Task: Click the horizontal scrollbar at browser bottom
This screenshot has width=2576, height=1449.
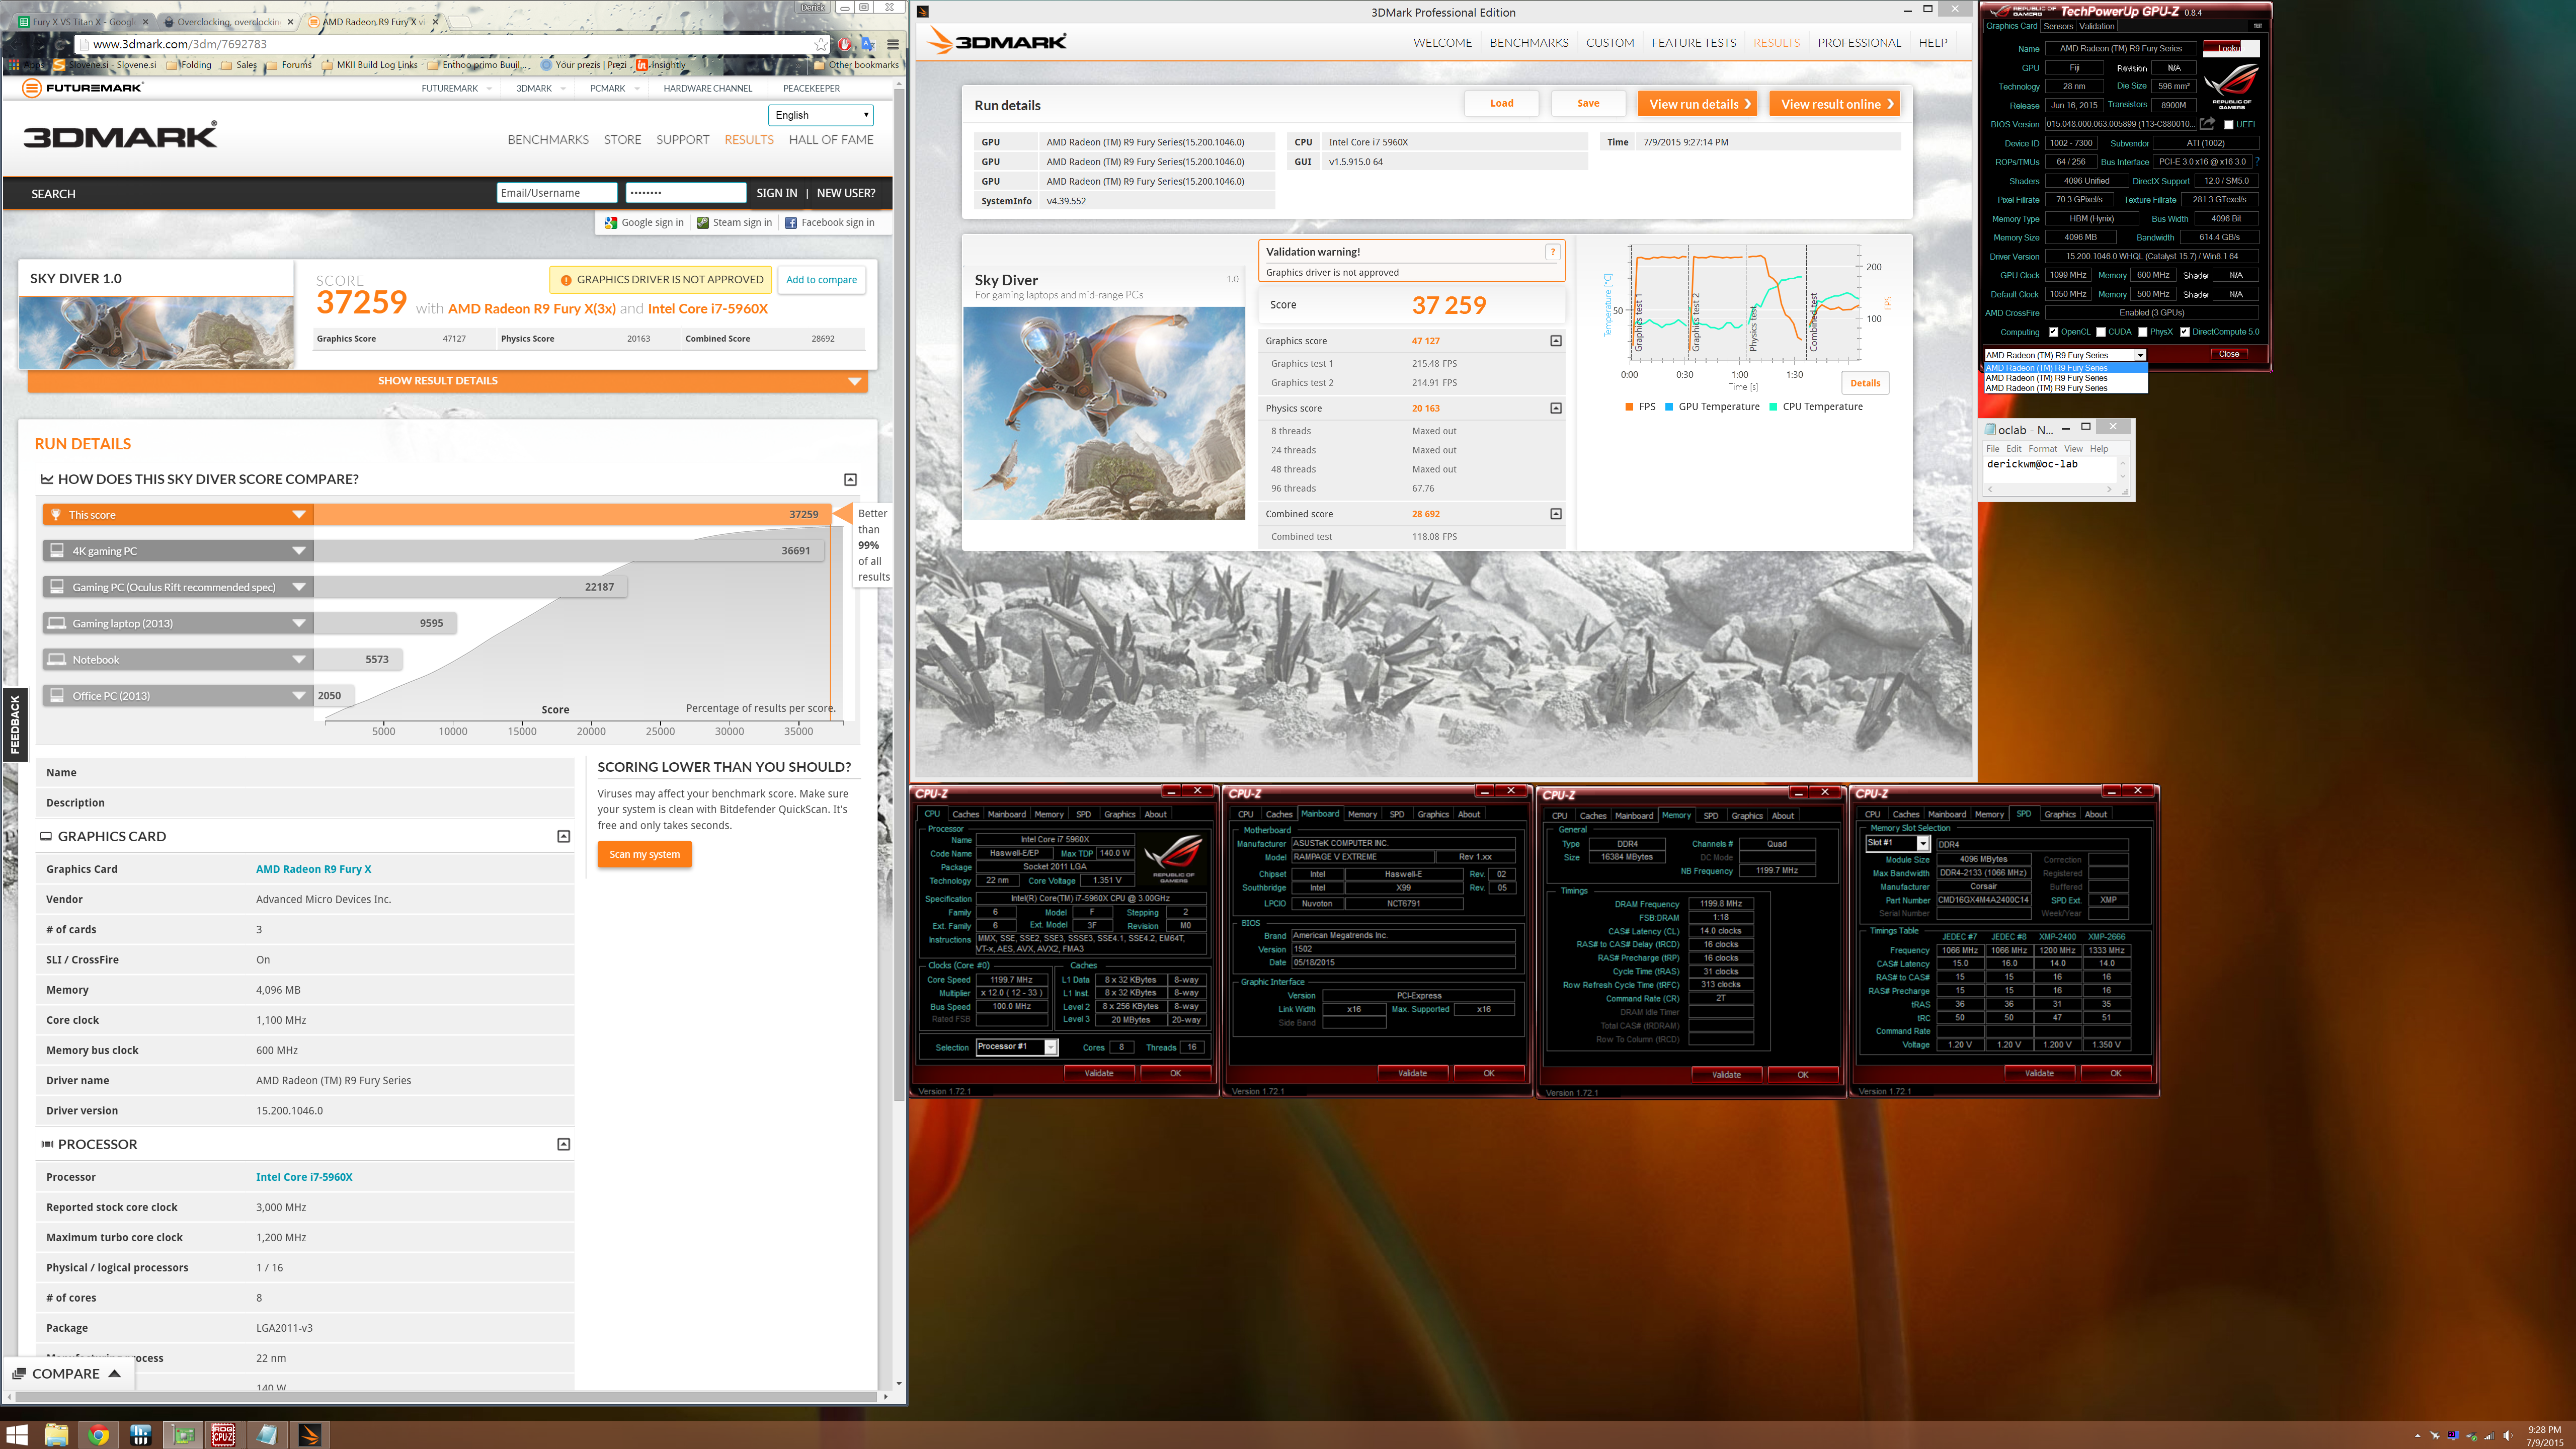Action: (x=445, y=1396)
